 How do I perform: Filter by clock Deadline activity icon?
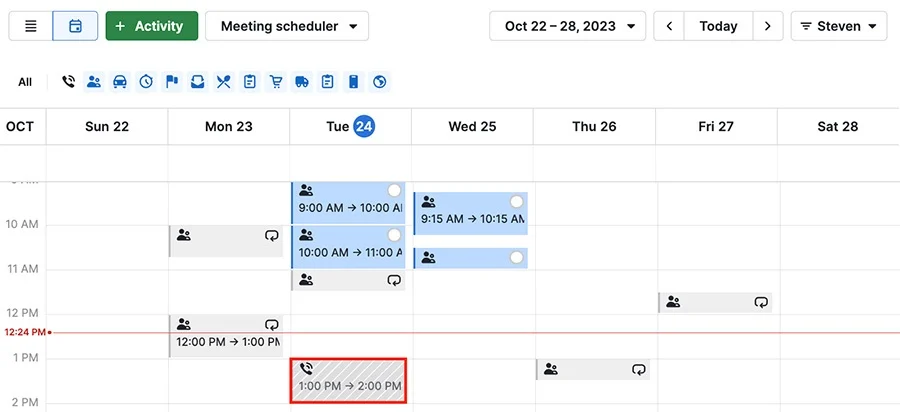146,82
